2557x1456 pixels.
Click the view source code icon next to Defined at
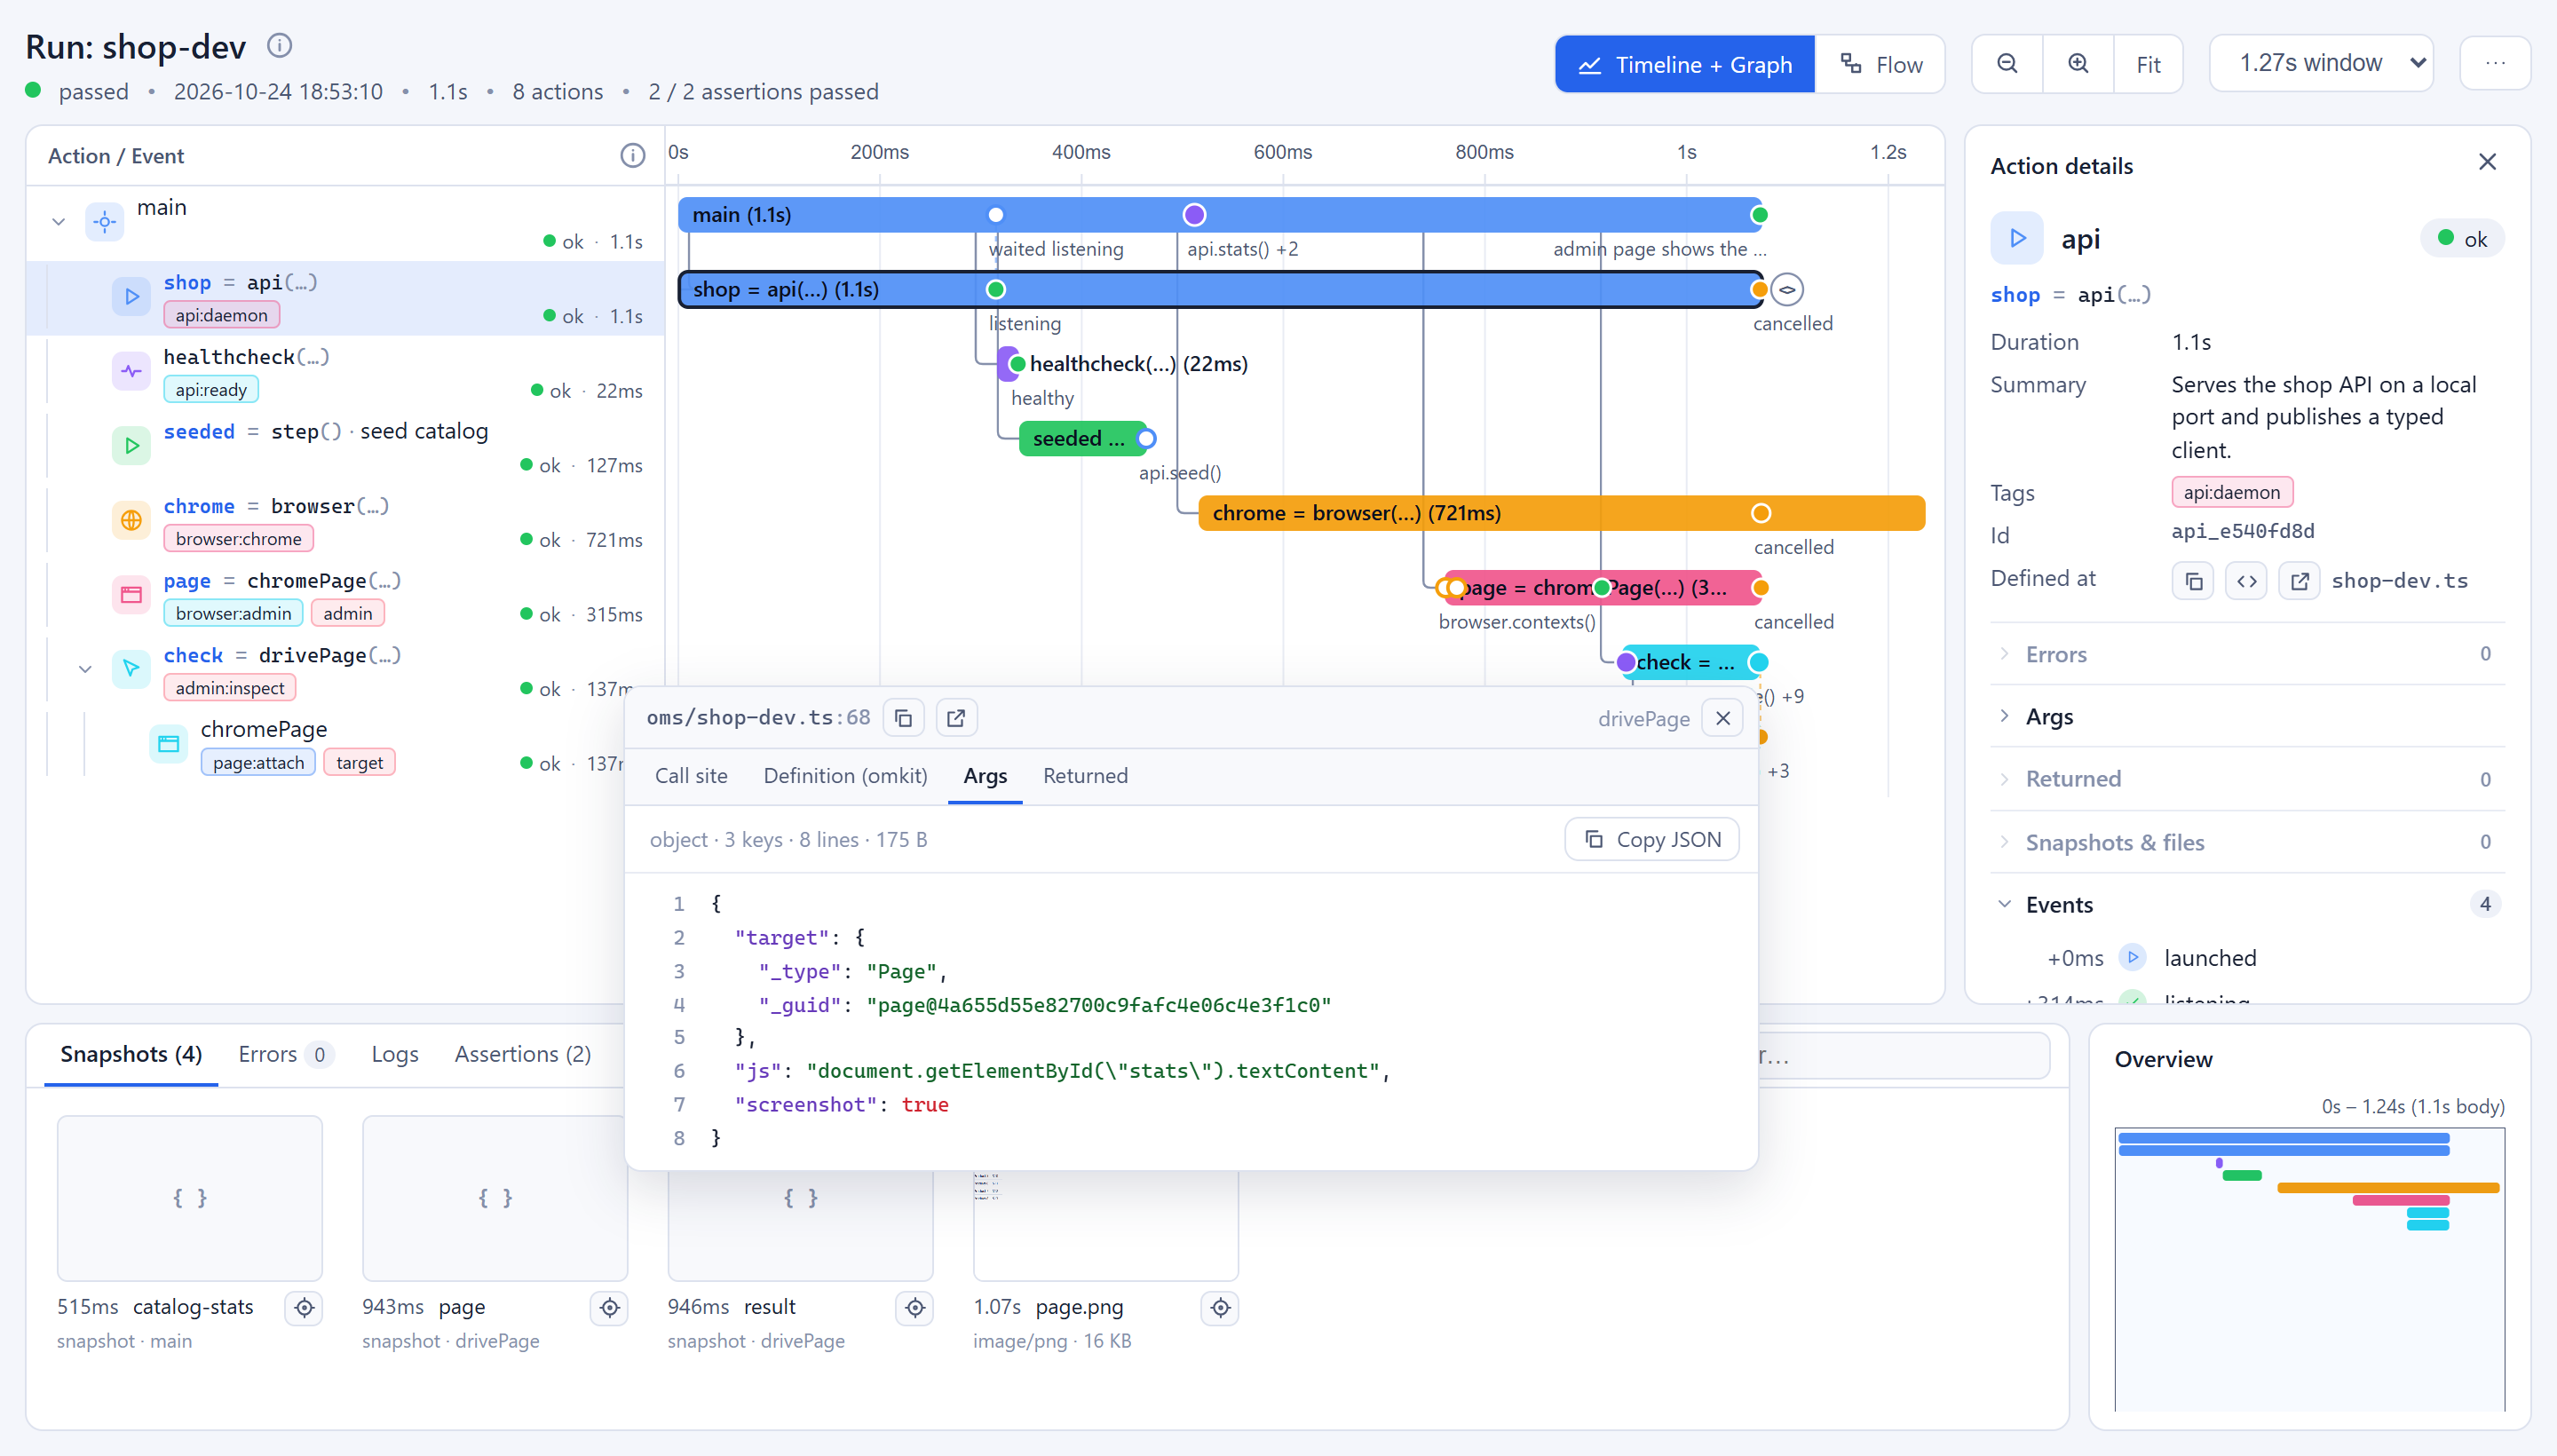pos(2246,581)
